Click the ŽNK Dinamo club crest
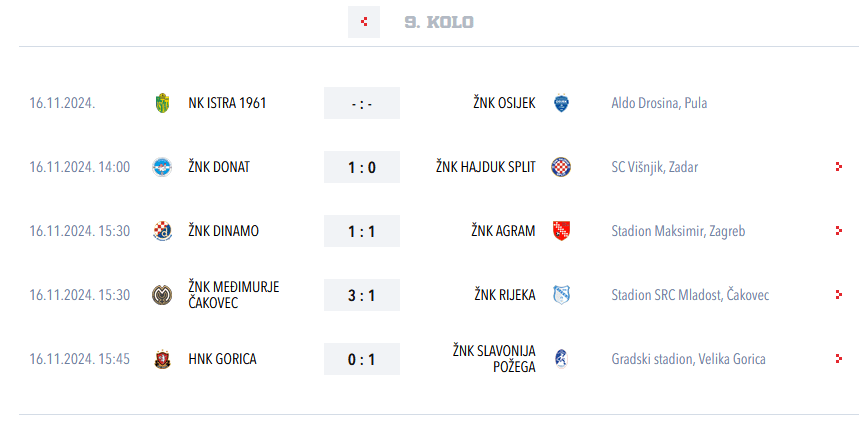Viewport: 867px width, 421px height. [x=162, y=231]
